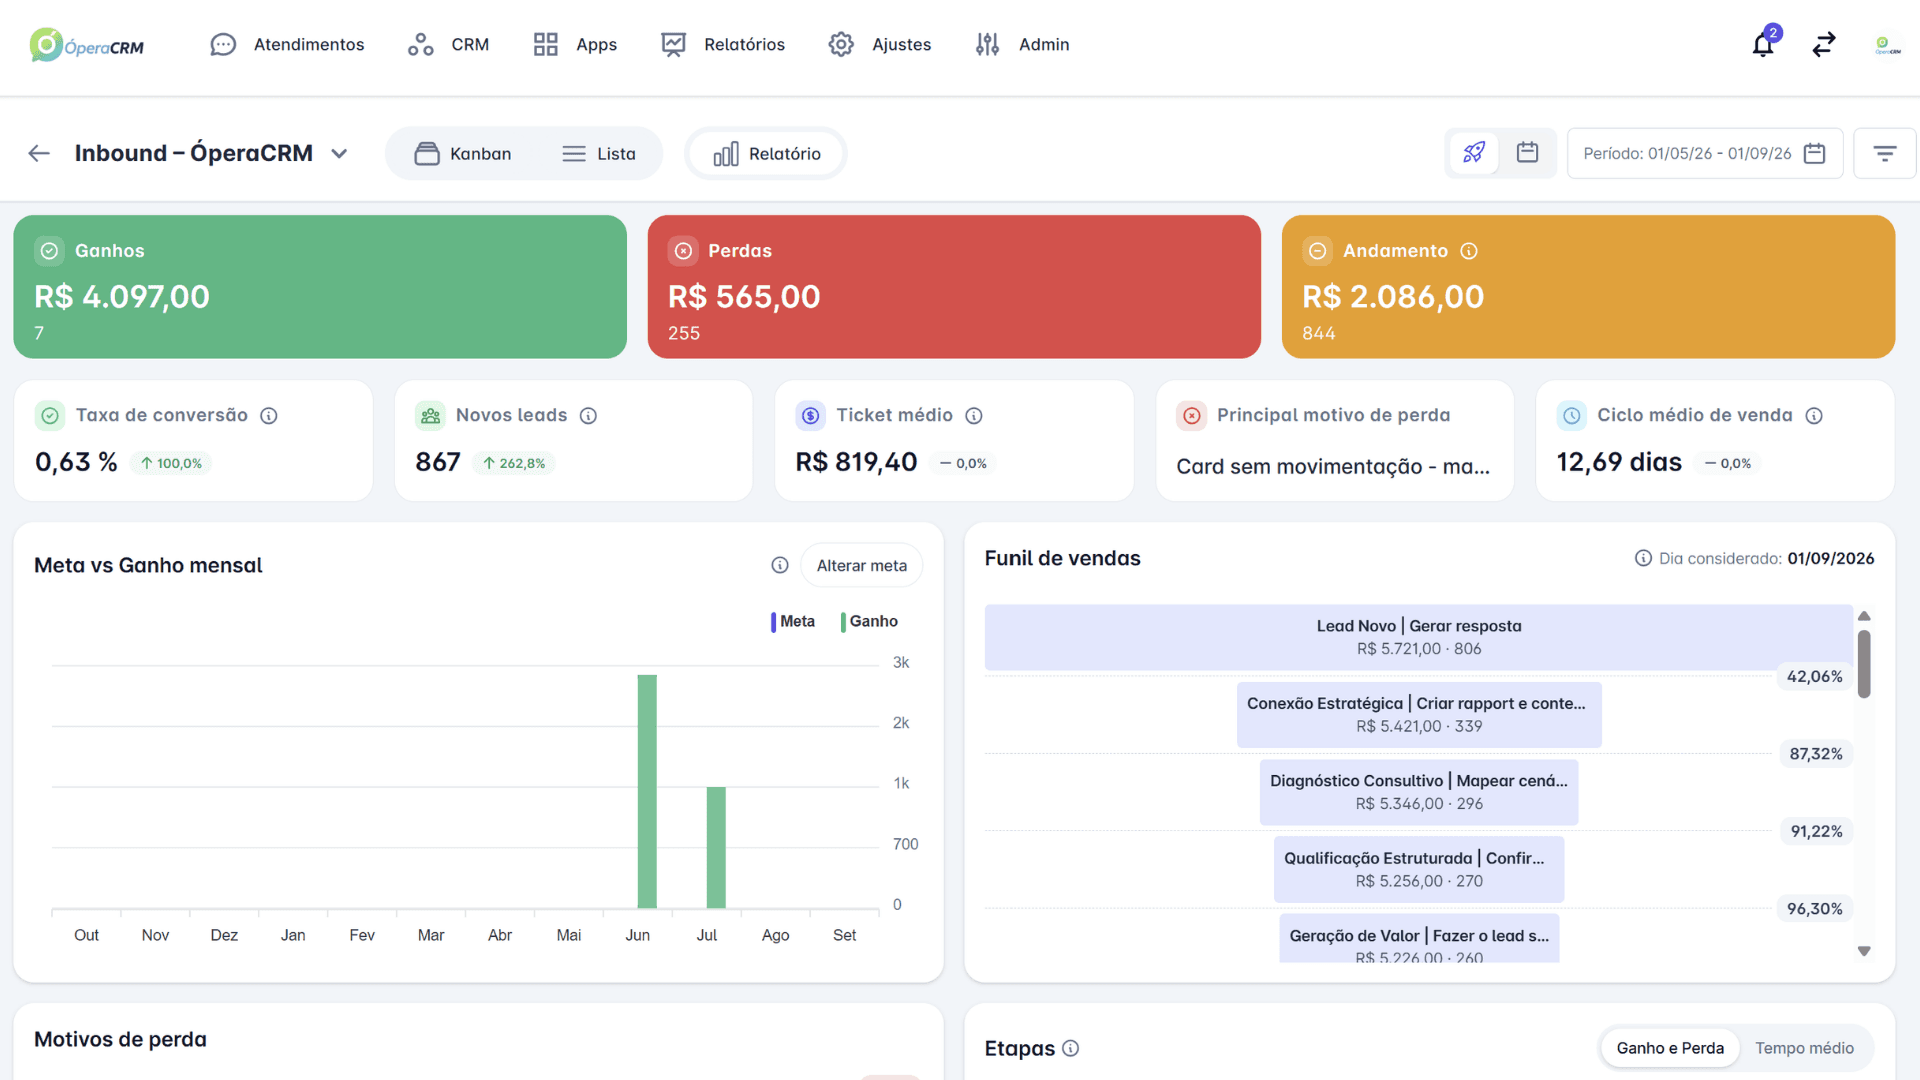Select the rocket view icon
The height and width of the screenshot is (1080, 1920).
coord(1474,153)
